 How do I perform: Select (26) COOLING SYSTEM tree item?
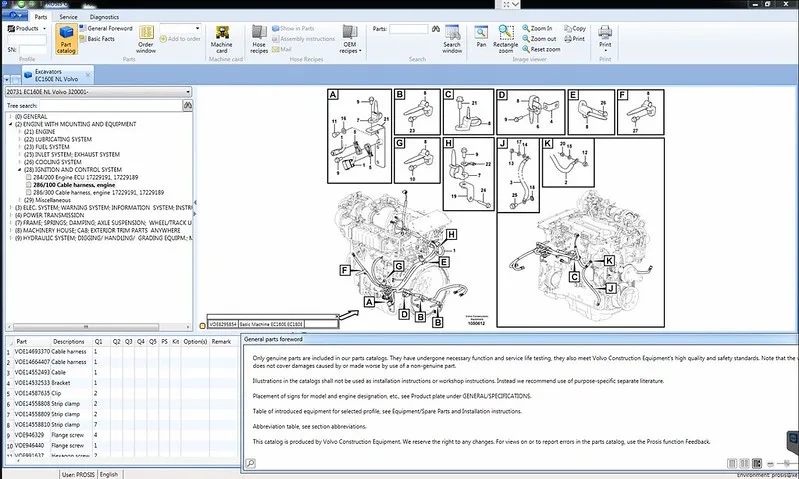pyautogui.click(x=52, y=162)
